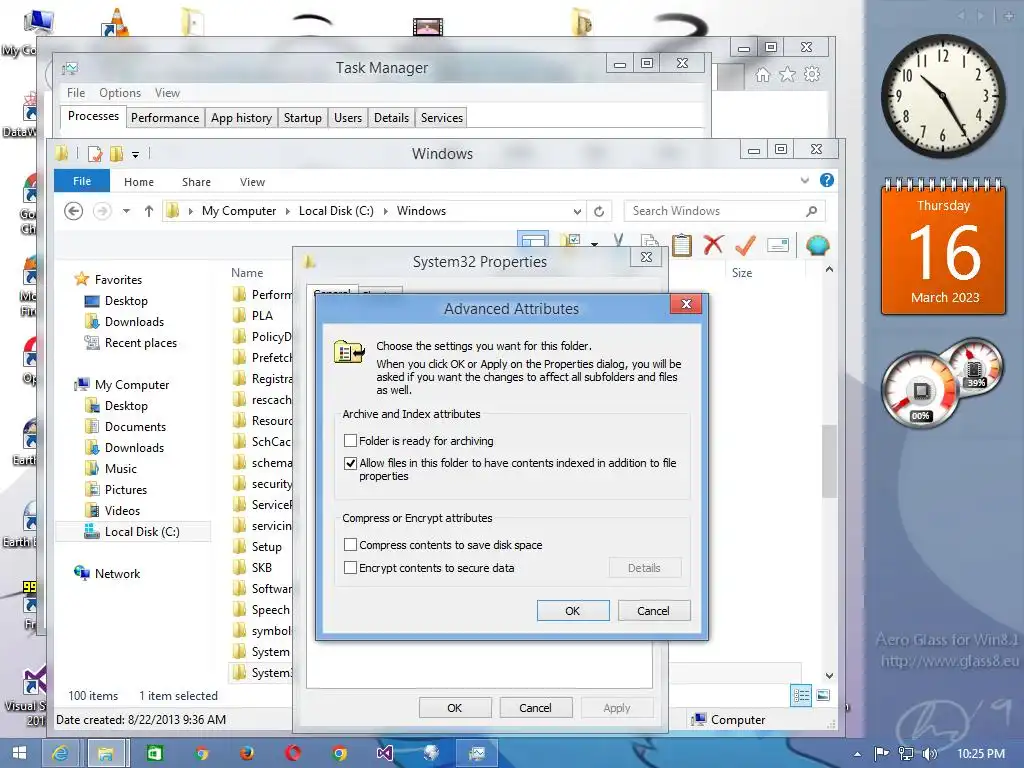Click OK in System32 Properties dialog
Screen dimensions: 1024x768
click(455, 708)
